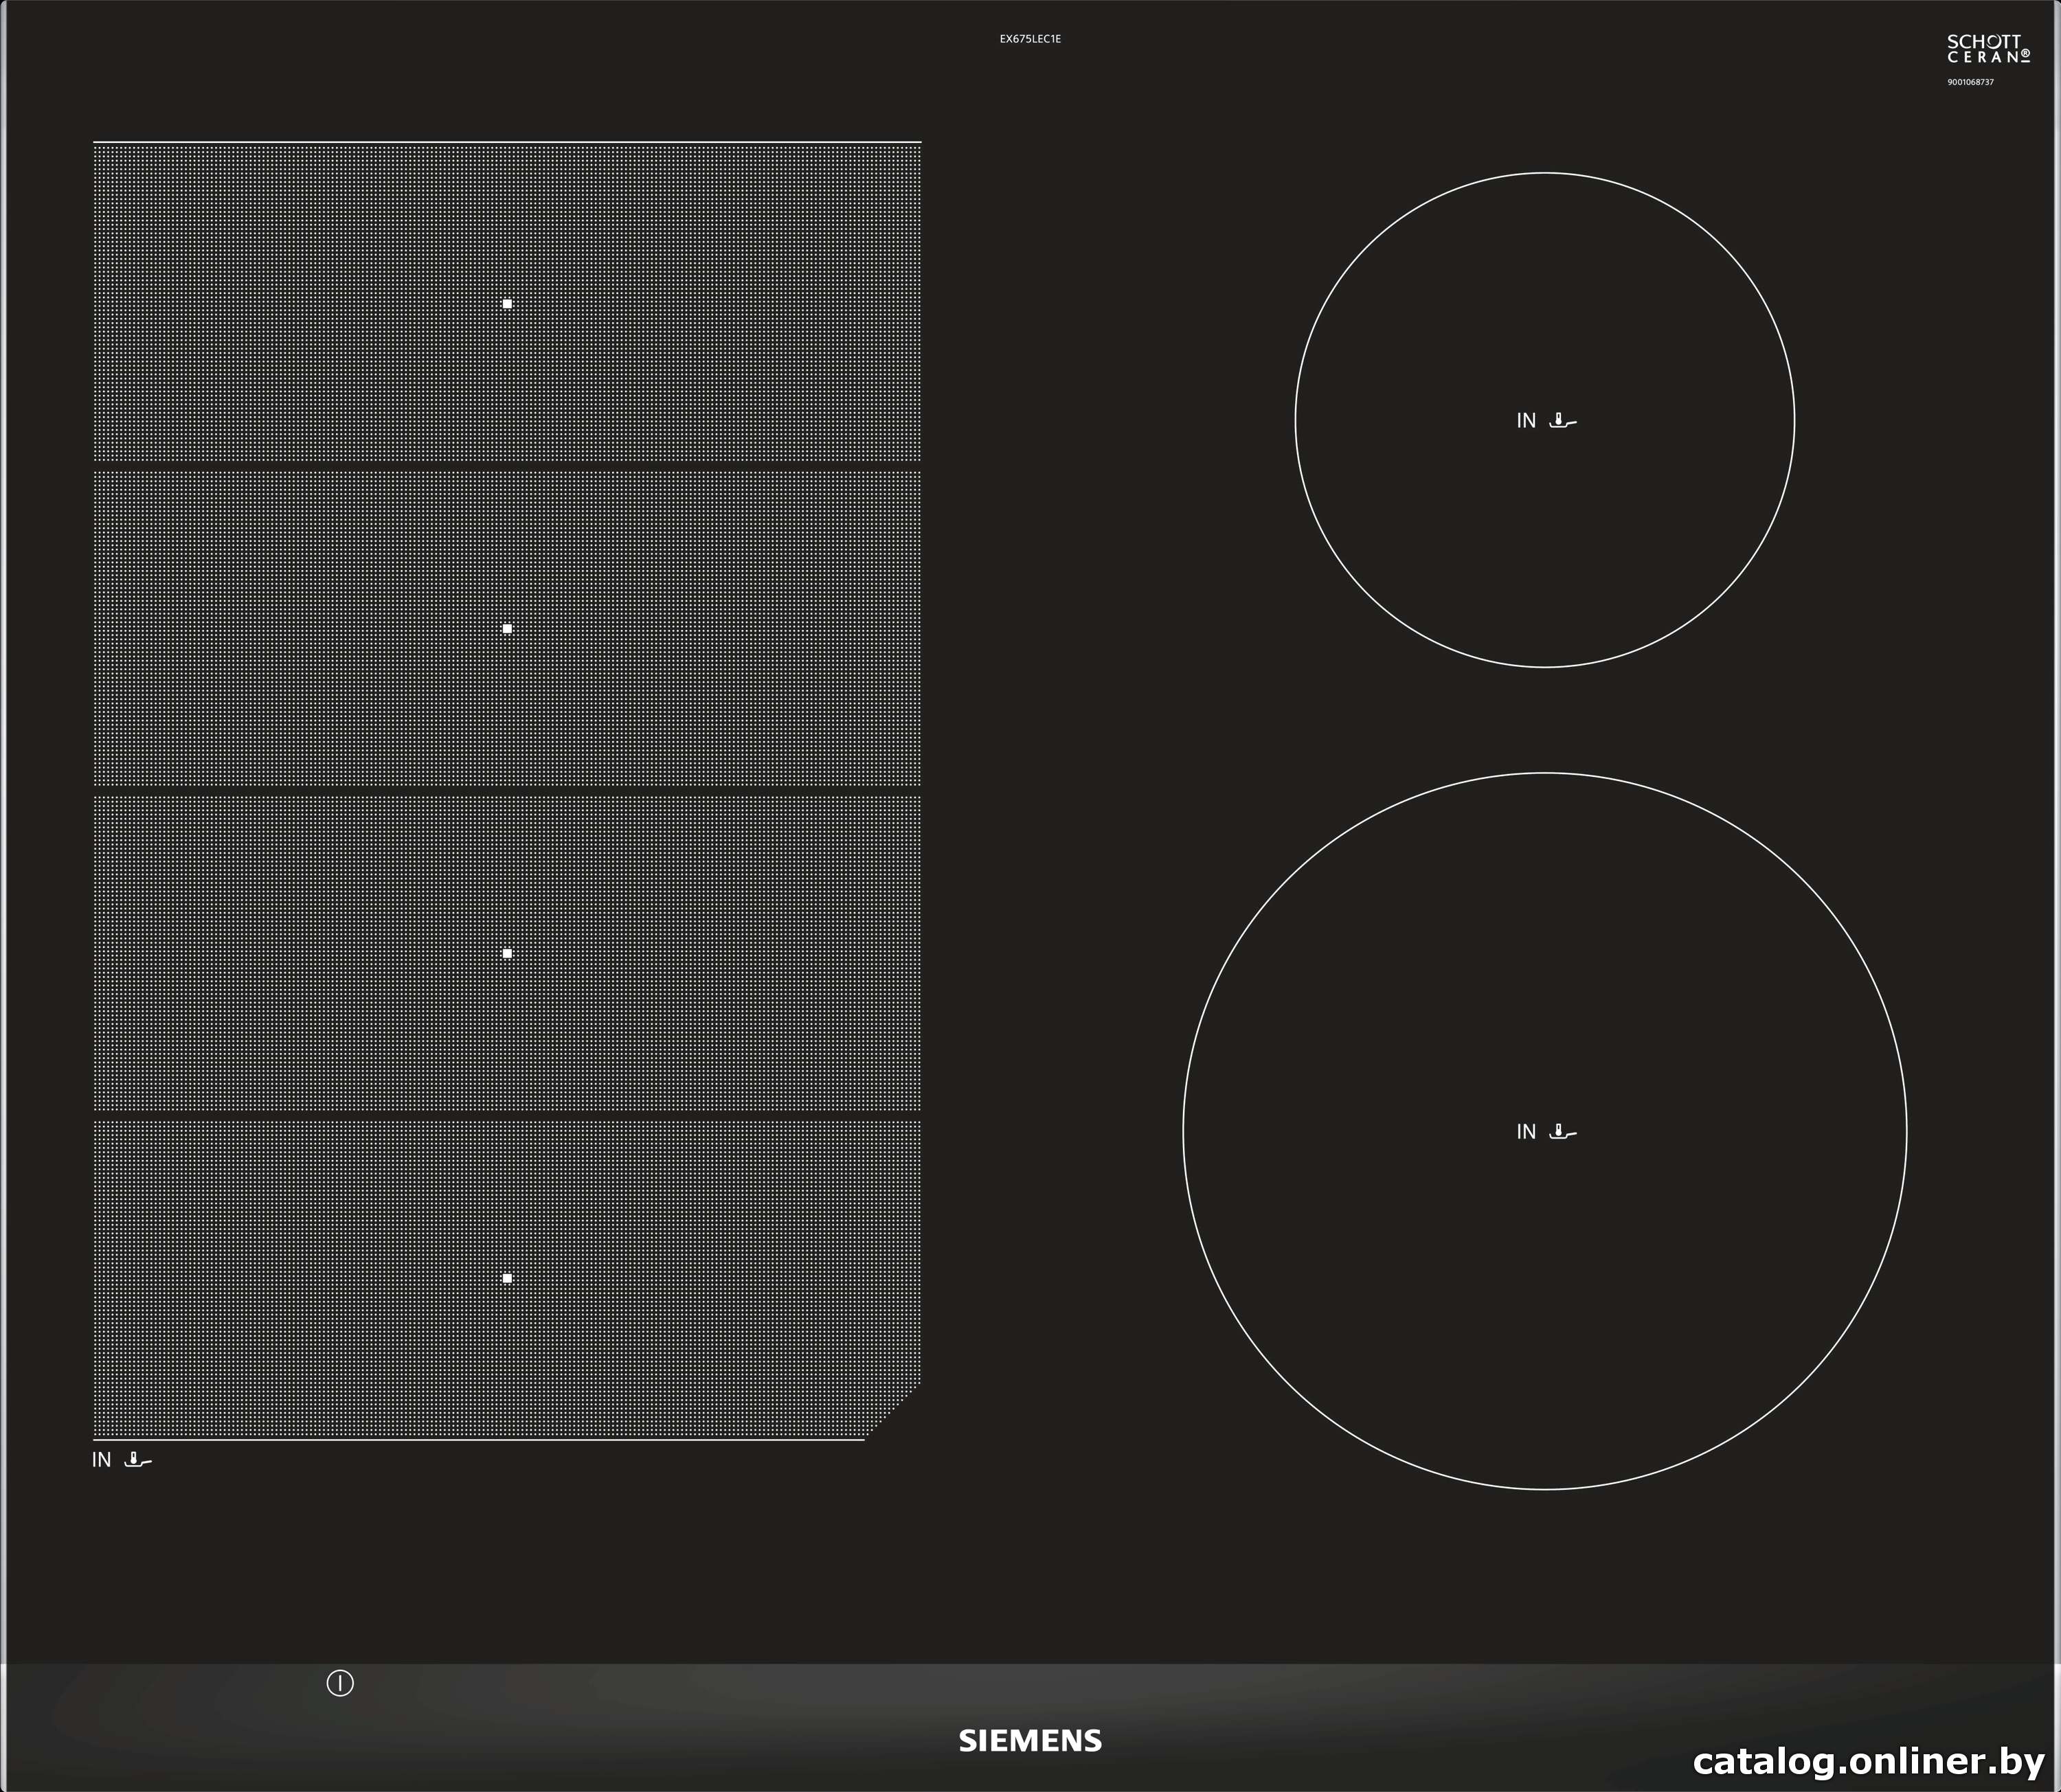The image size is (2061, 1792).
Task: Click the IN label in small circular zone
Action: pyautogui.click(x=1526, y=421)
